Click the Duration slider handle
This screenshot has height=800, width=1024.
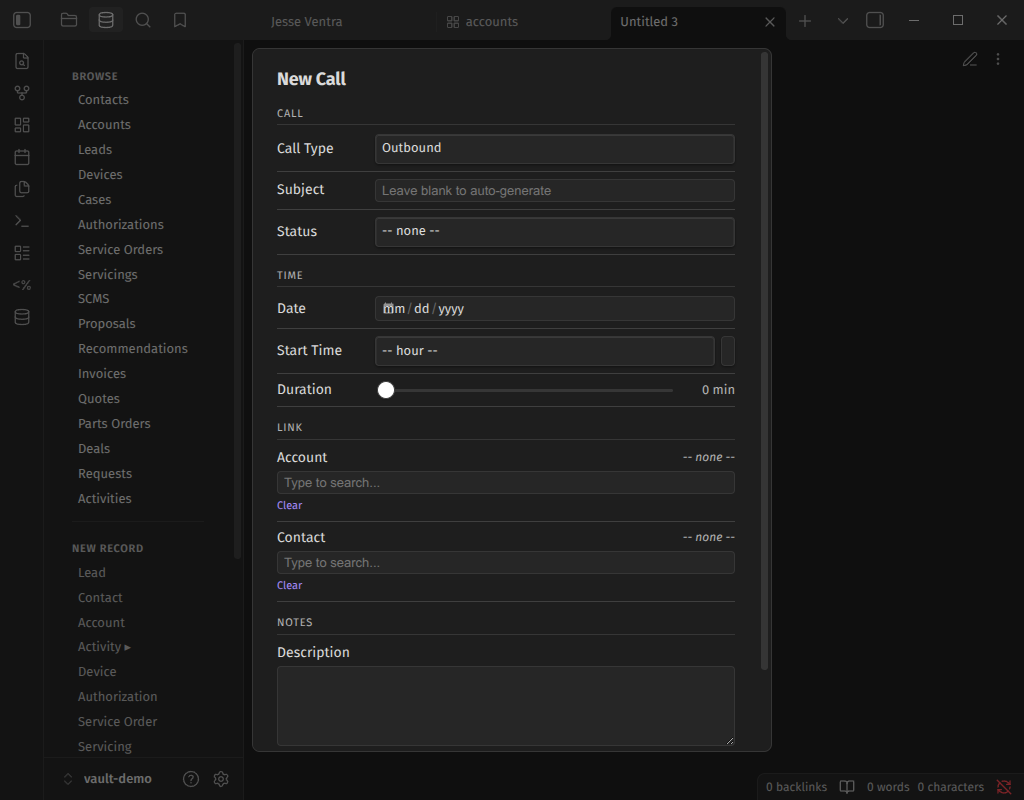pos(386,390)
